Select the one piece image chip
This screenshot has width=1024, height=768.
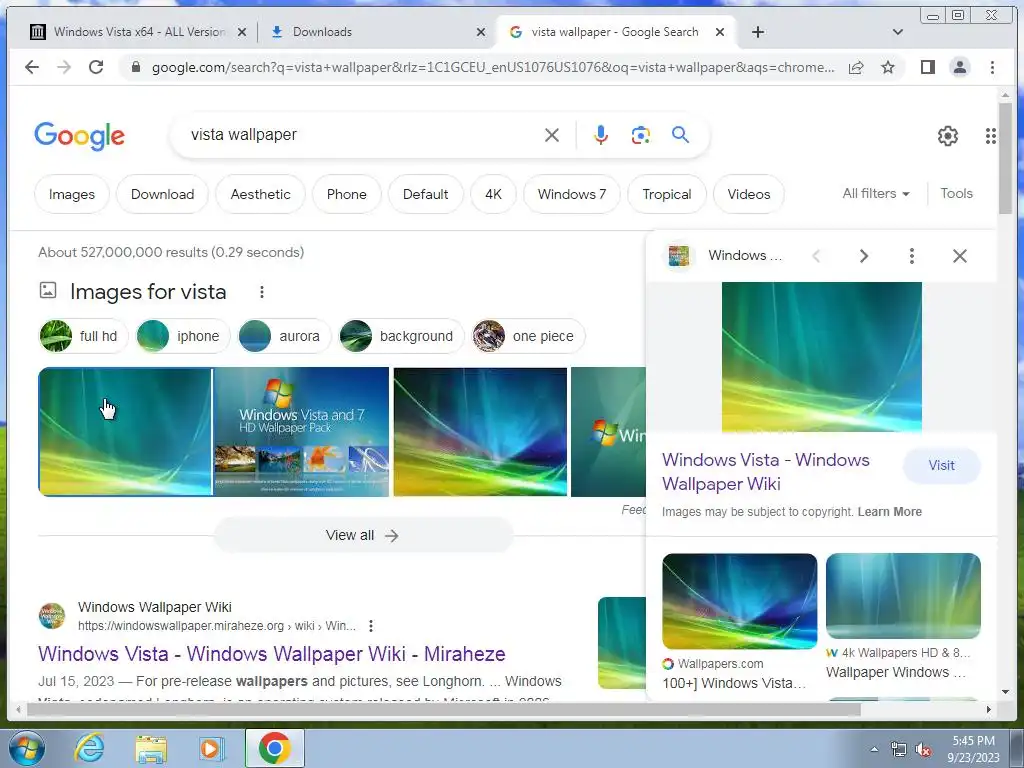(528, 336)
